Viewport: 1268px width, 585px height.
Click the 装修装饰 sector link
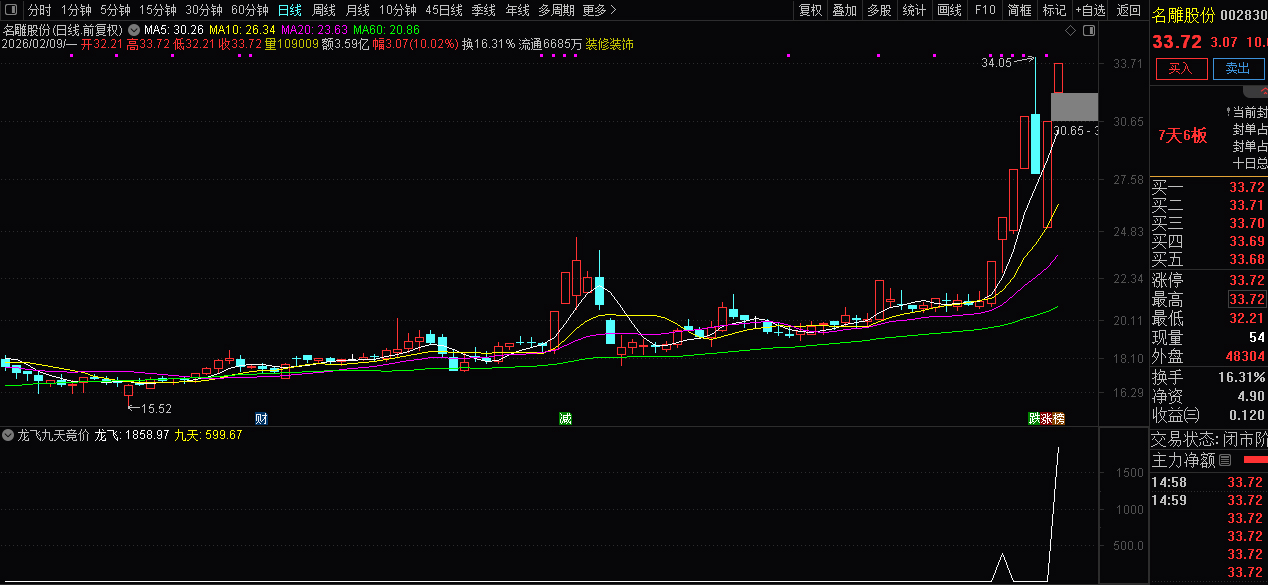(x=609, y=45)
